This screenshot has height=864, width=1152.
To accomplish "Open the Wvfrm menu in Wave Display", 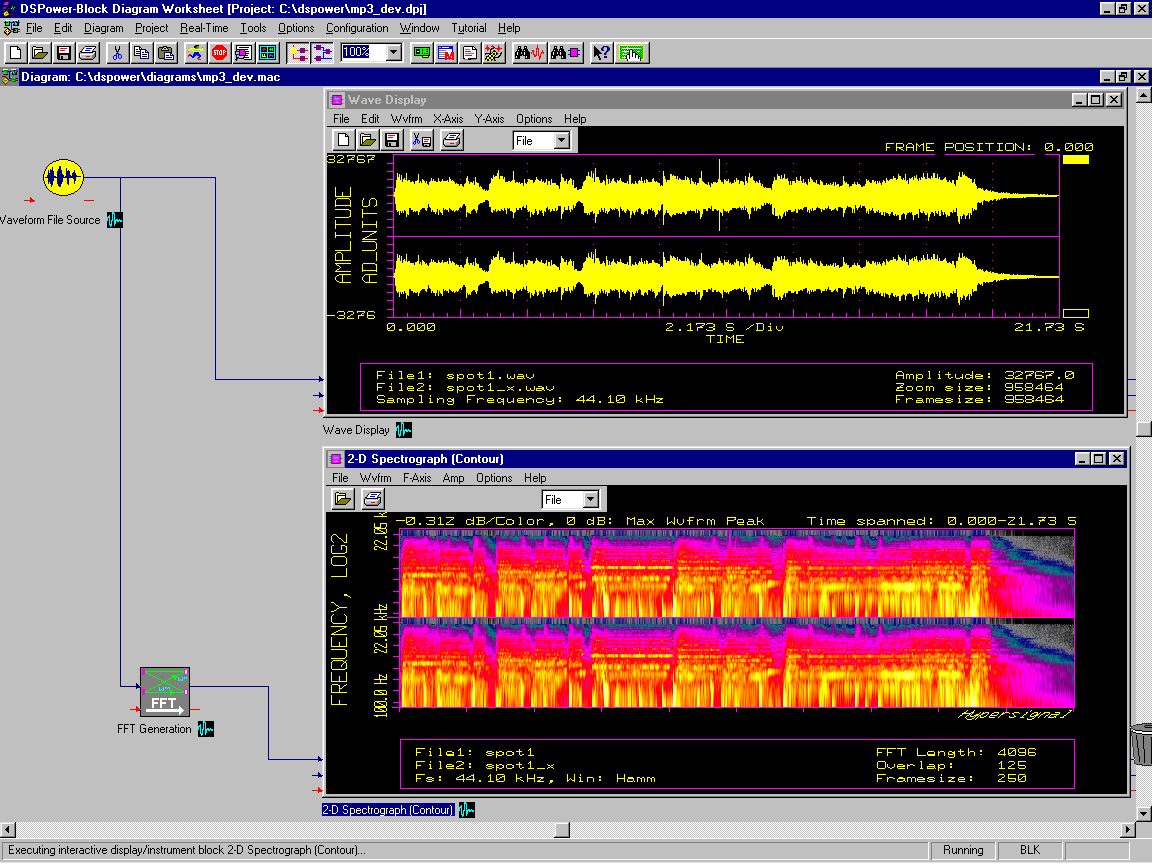I will [x=406, y=119].
